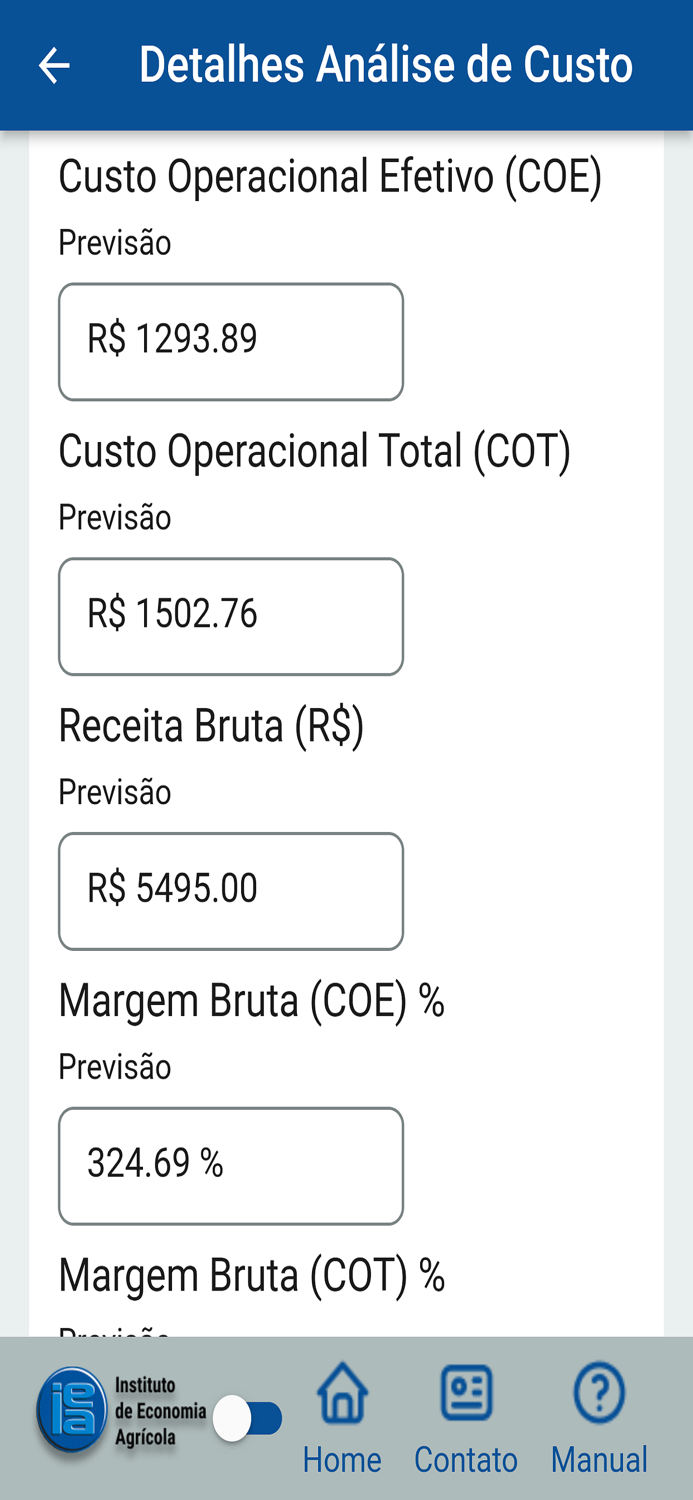This screenshot has width=693, height=1500.
Task: Tap the Receita Bruta field showing R$ 5495.00
Action: (231, 890)
